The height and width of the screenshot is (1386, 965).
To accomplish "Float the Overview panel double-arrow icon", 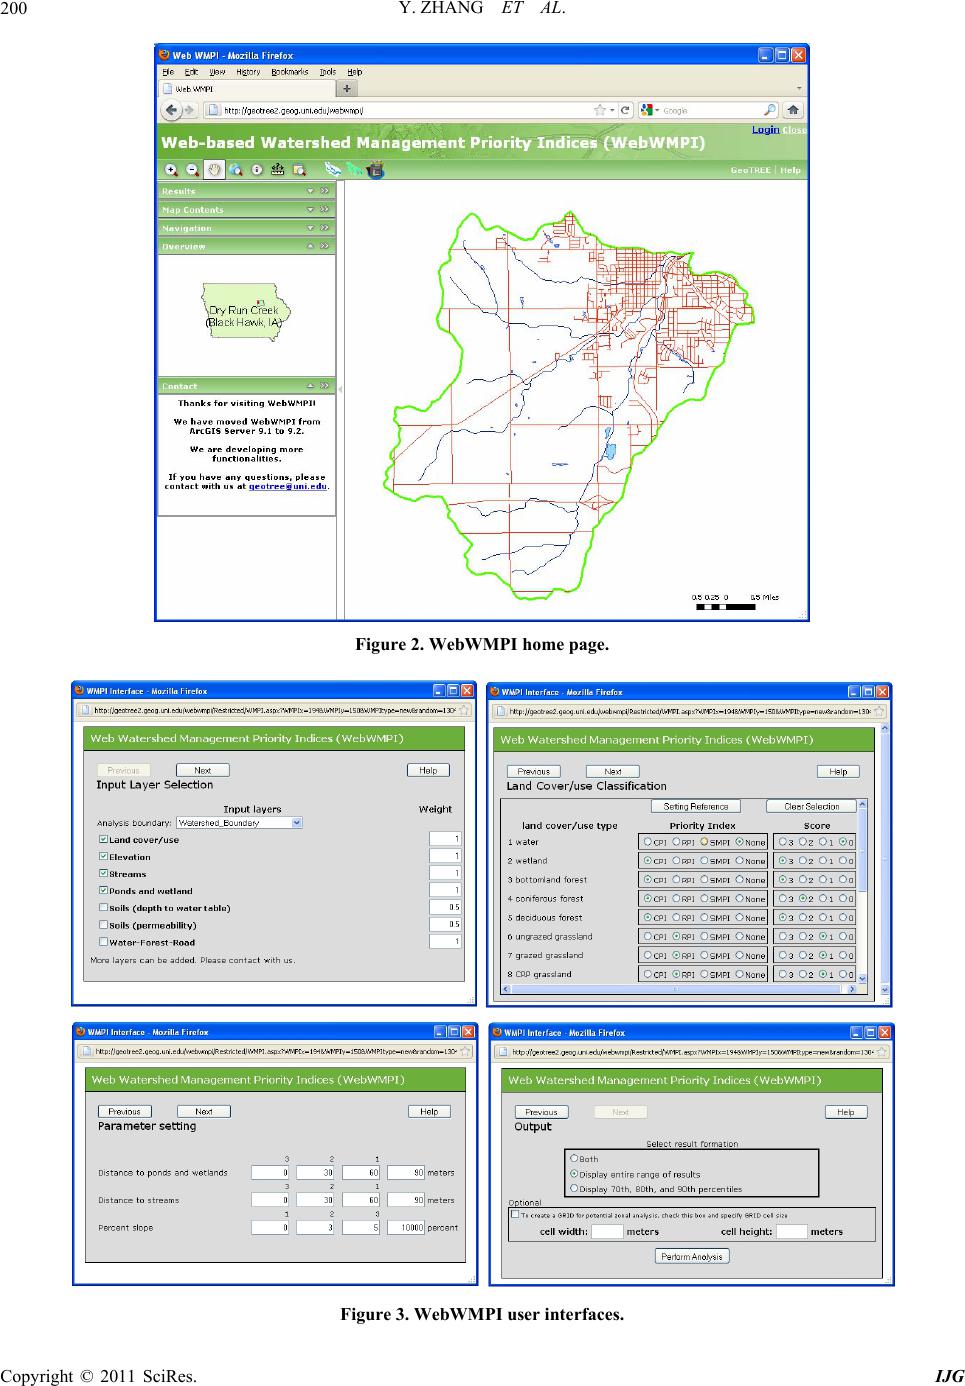I will pyautogui.click(x=324, y=246).
